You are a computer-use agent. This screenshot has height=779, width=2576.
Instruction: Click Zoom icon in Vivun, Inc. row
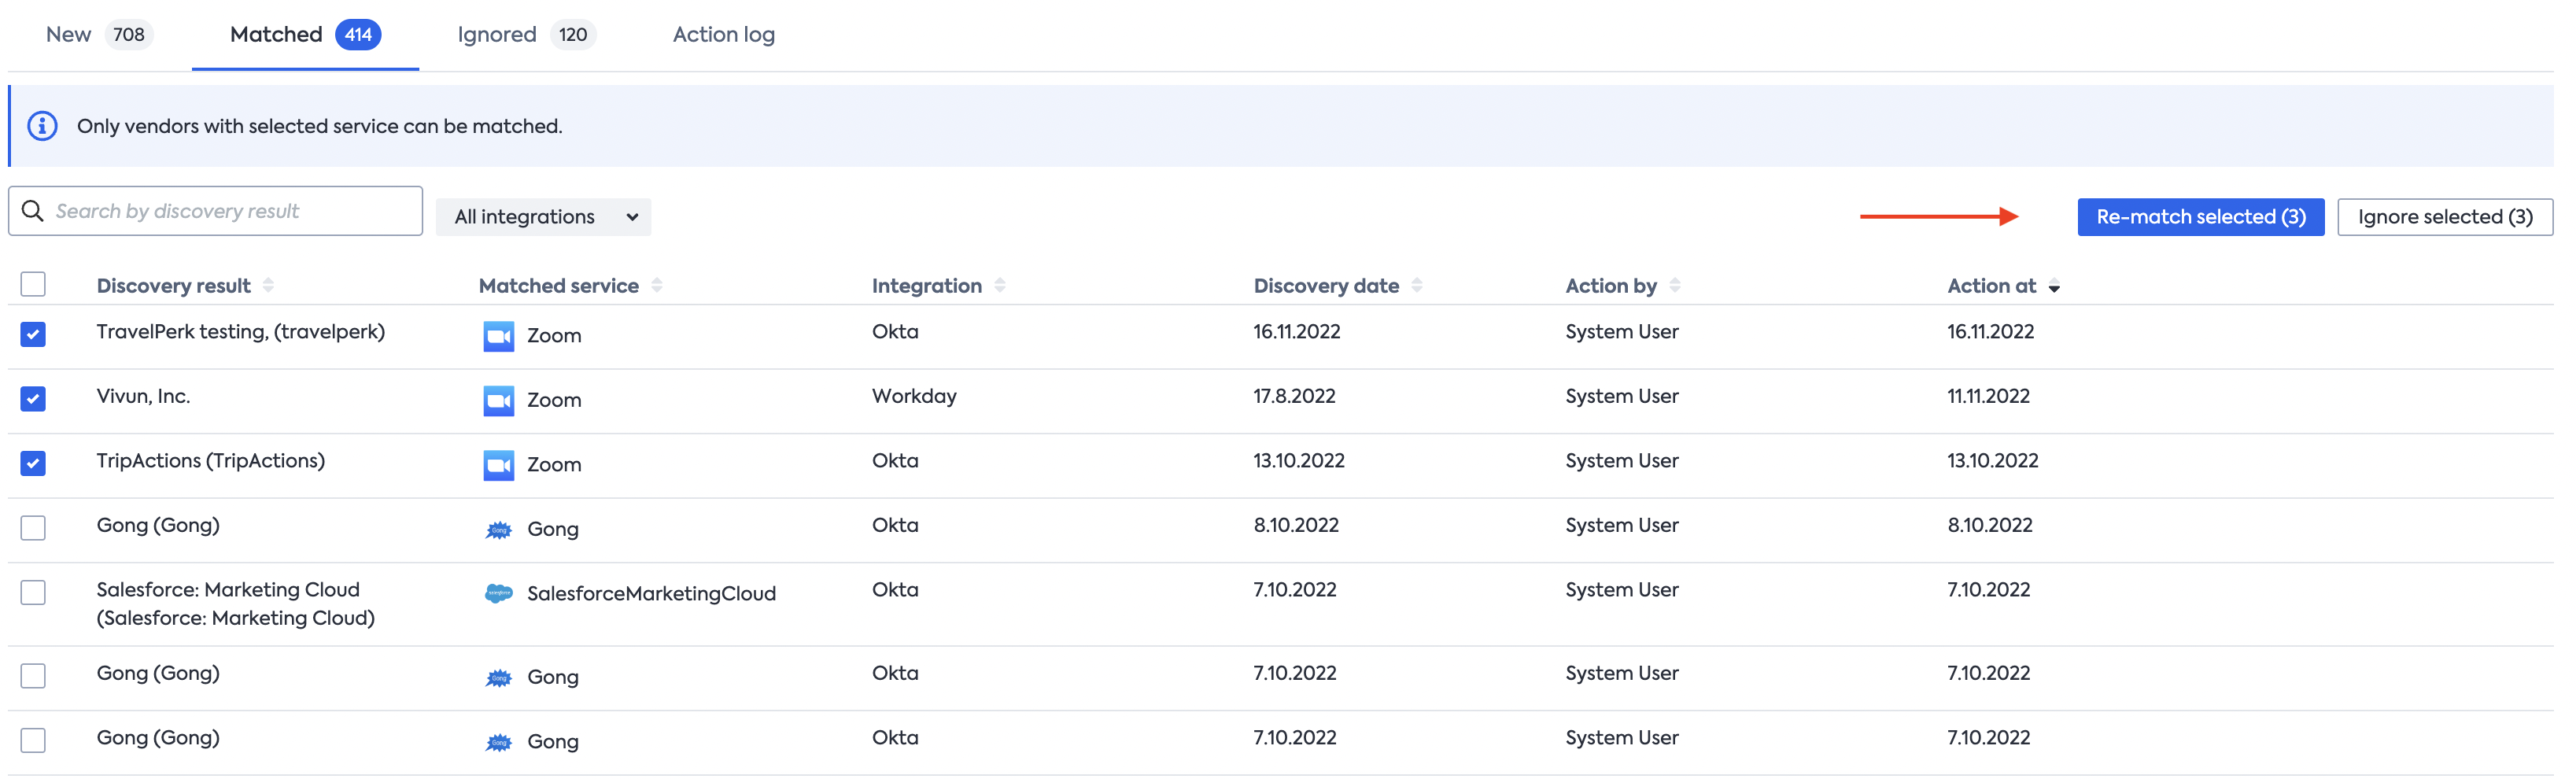[x=498, y=401]
